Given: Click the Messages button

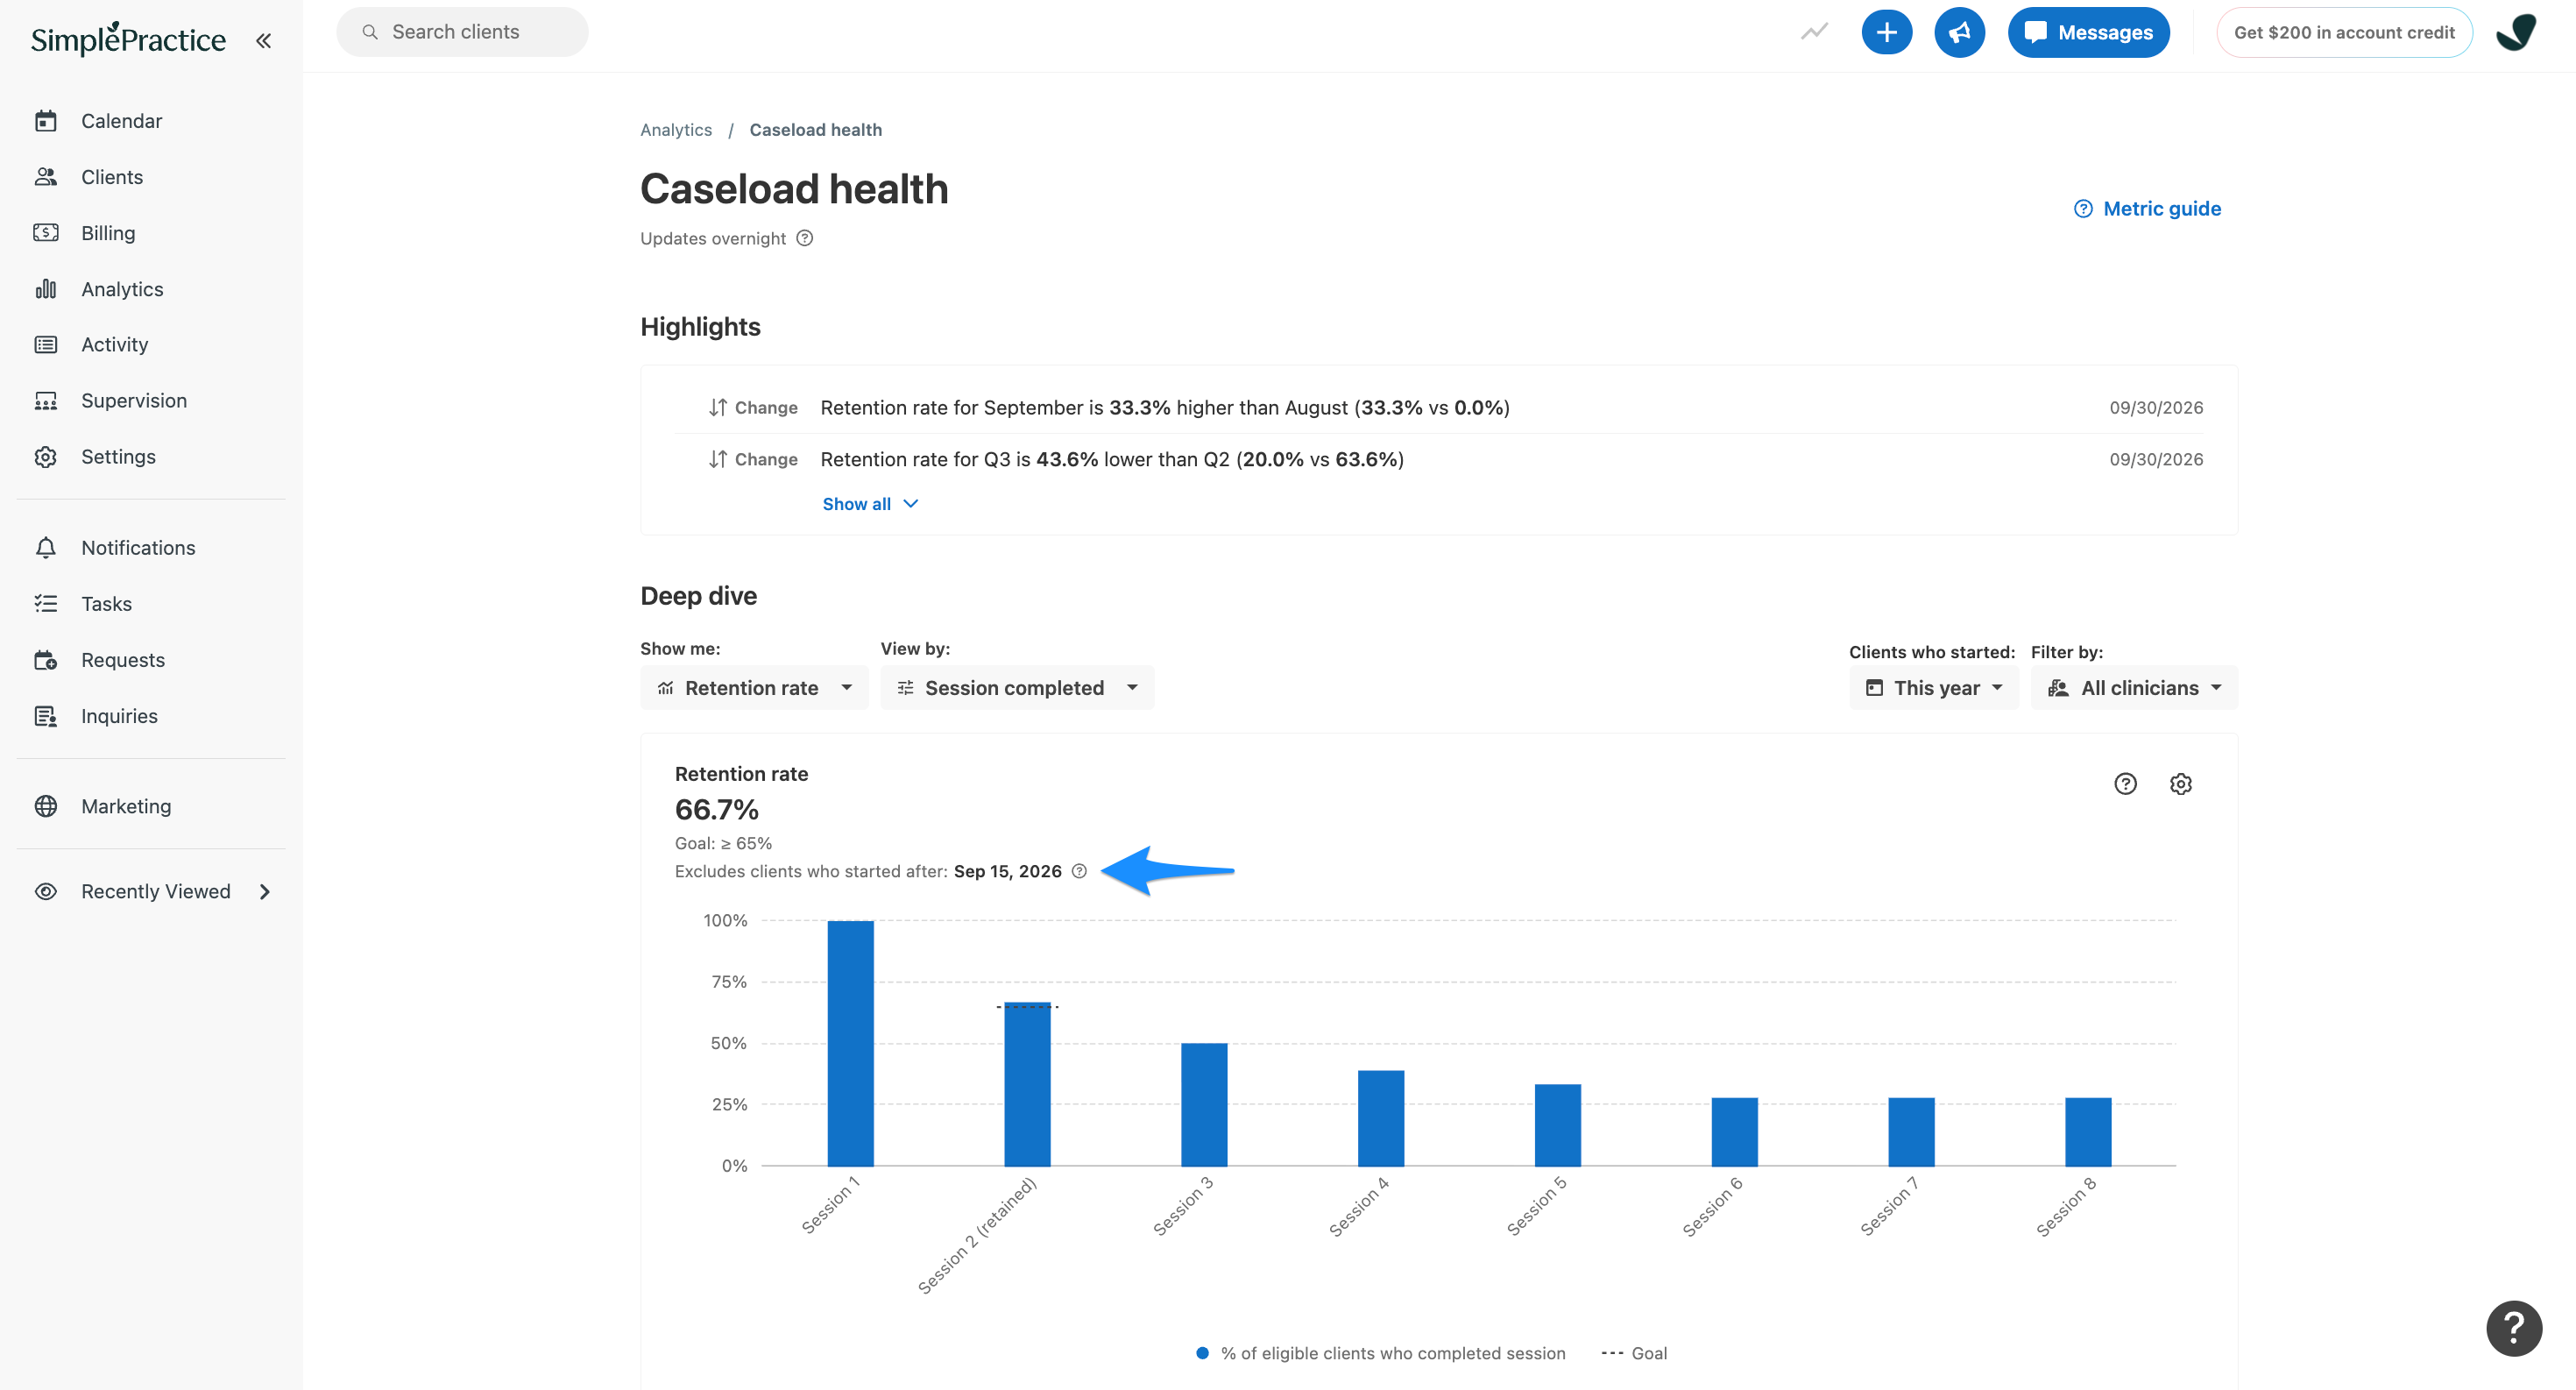Looking at the screenshot, I should click(x=2088, y=32).
